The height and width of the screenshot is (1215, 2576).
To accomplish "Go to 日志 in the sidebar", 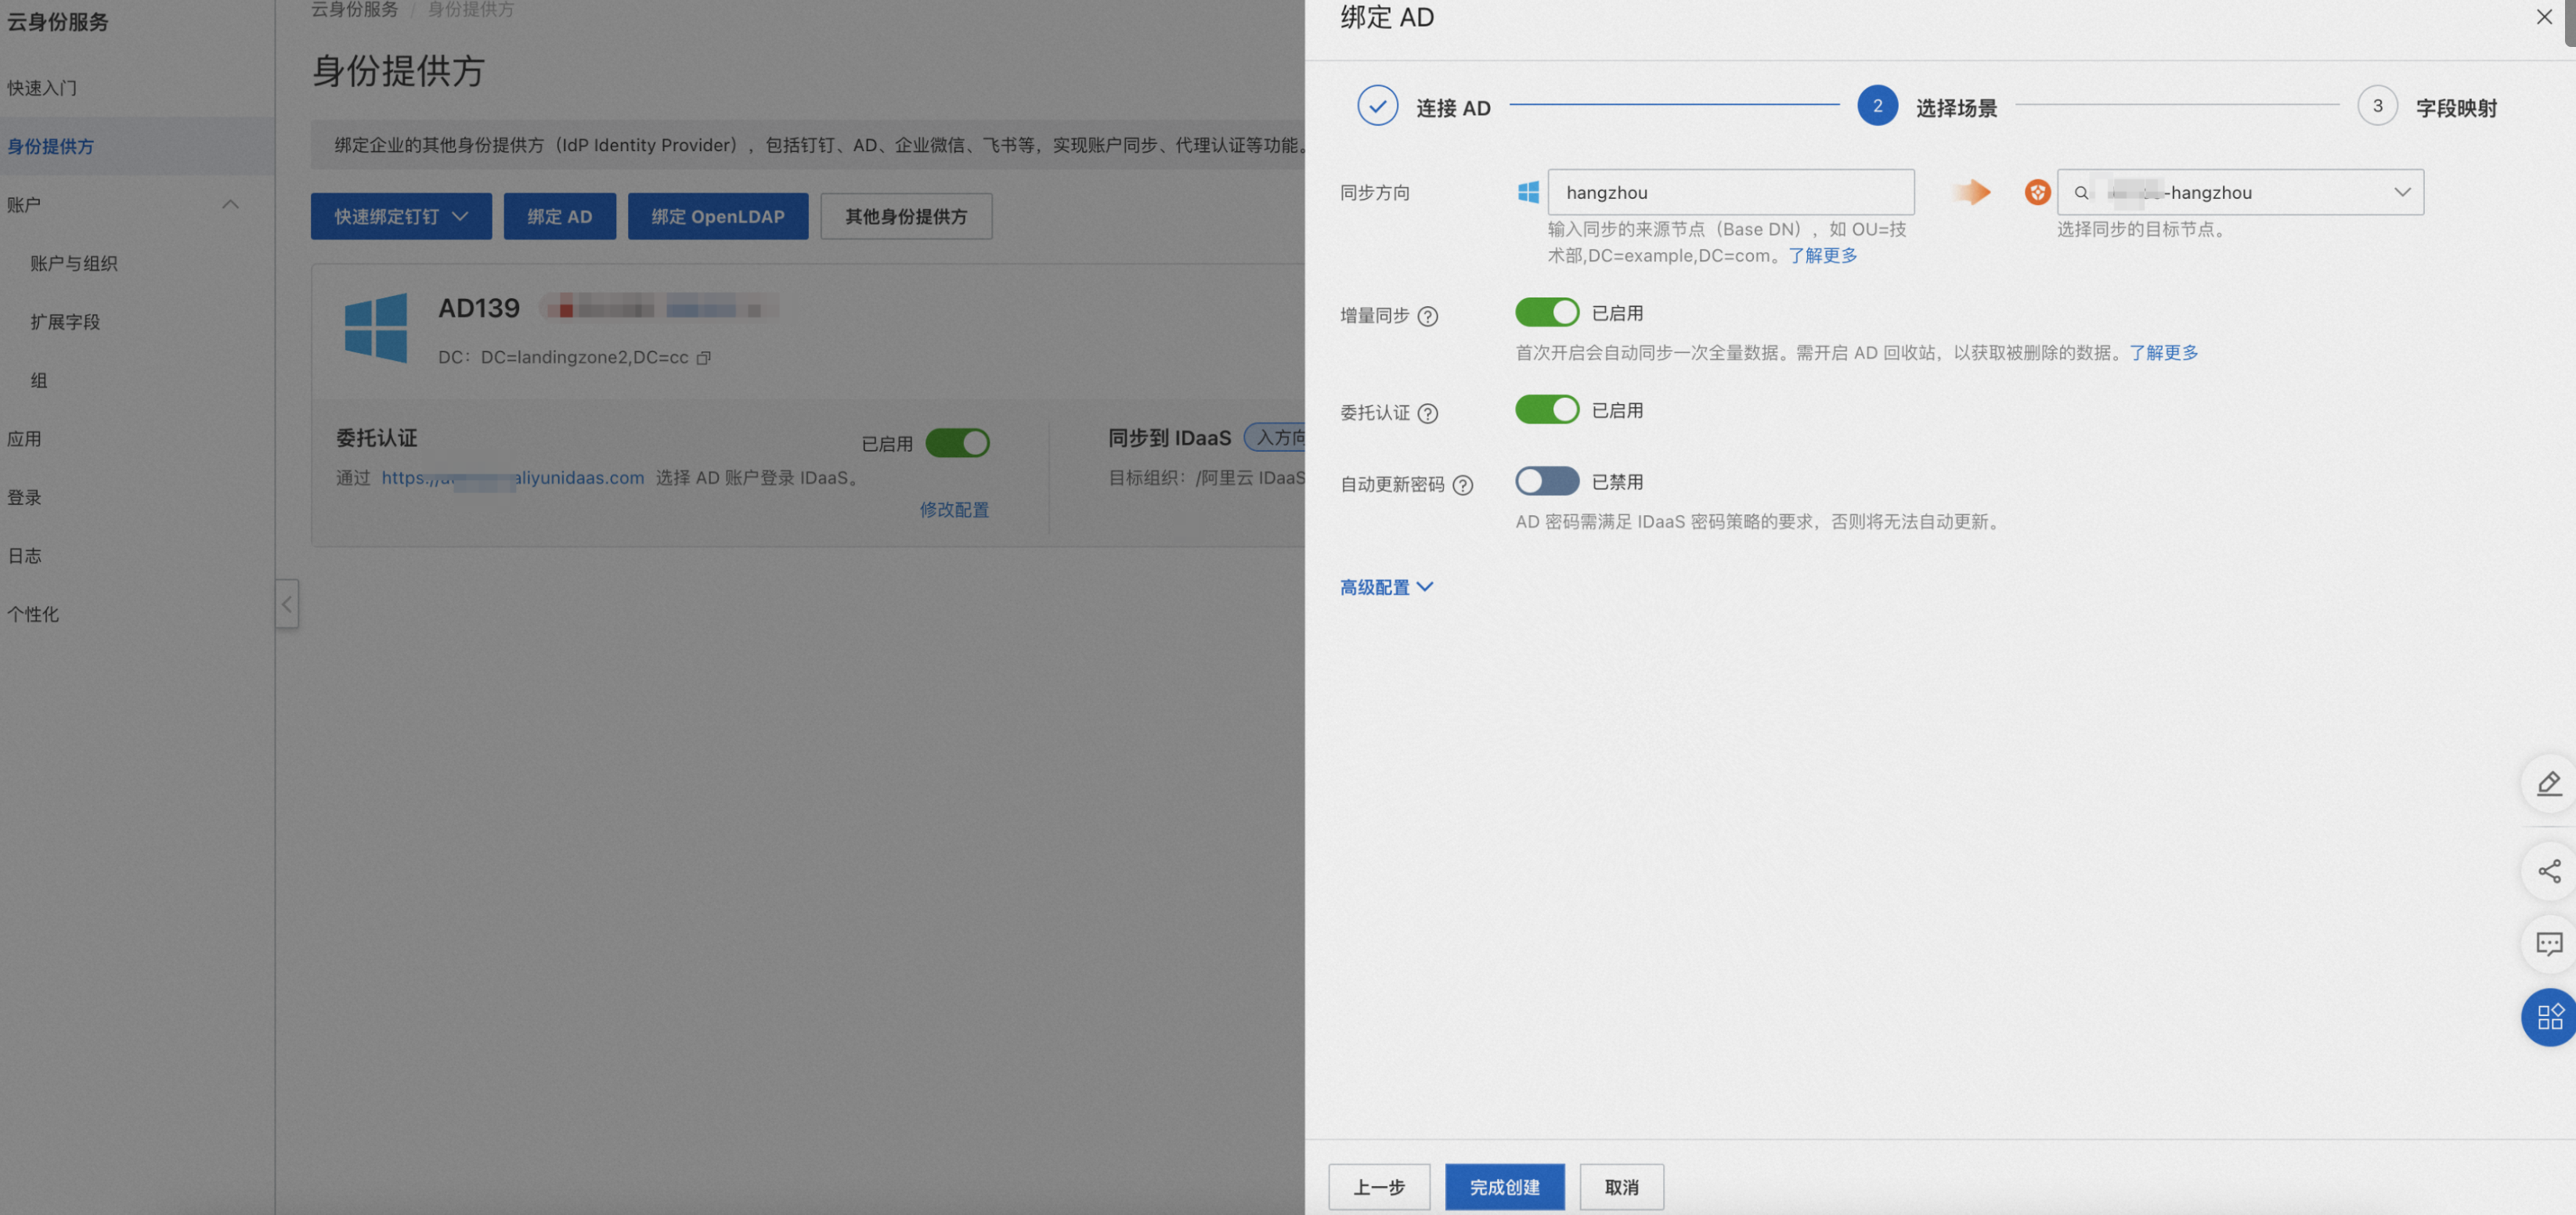I will click(25, 556).
